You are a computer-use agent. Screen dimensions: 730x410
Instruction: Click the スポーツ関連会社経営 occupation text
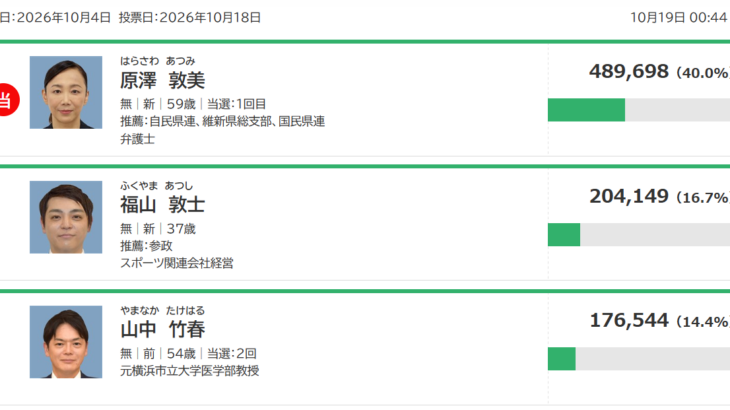pos(176,263)
